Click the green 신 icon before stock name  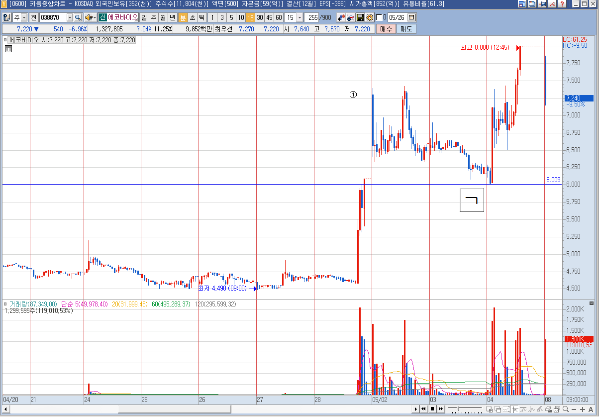(102, 18)
